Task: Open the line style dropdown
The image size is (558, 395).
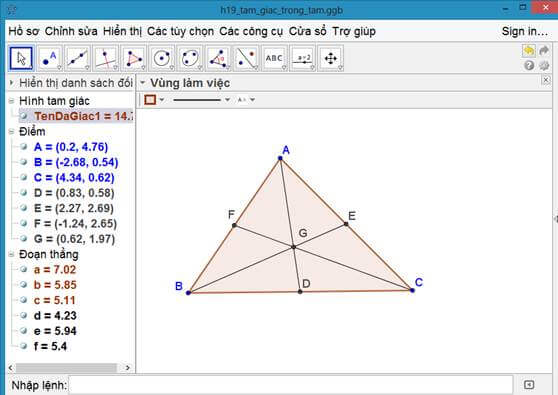Action: click(201, 100)
